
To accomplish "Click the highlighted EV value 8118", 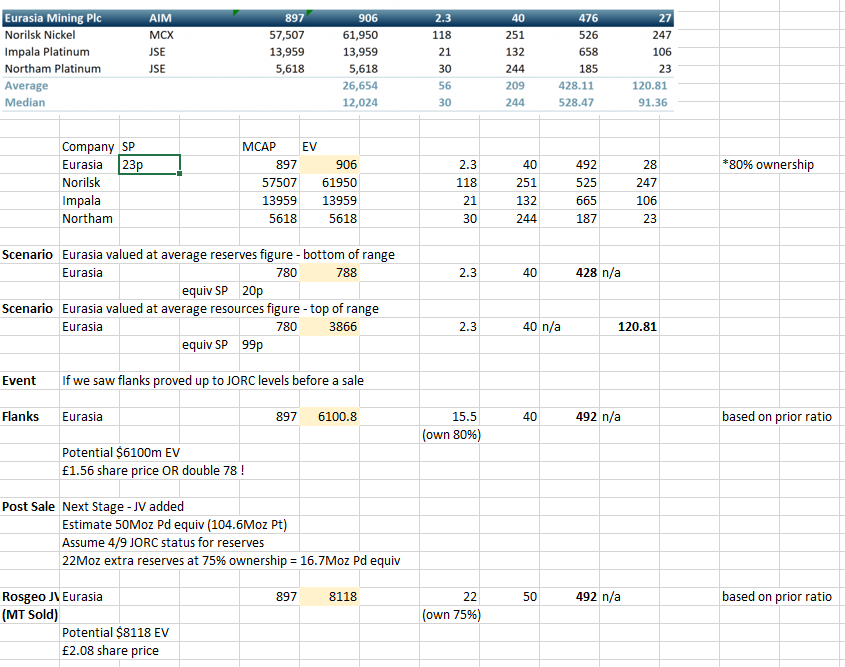I will pyautogui.click(x=329, y=596).
